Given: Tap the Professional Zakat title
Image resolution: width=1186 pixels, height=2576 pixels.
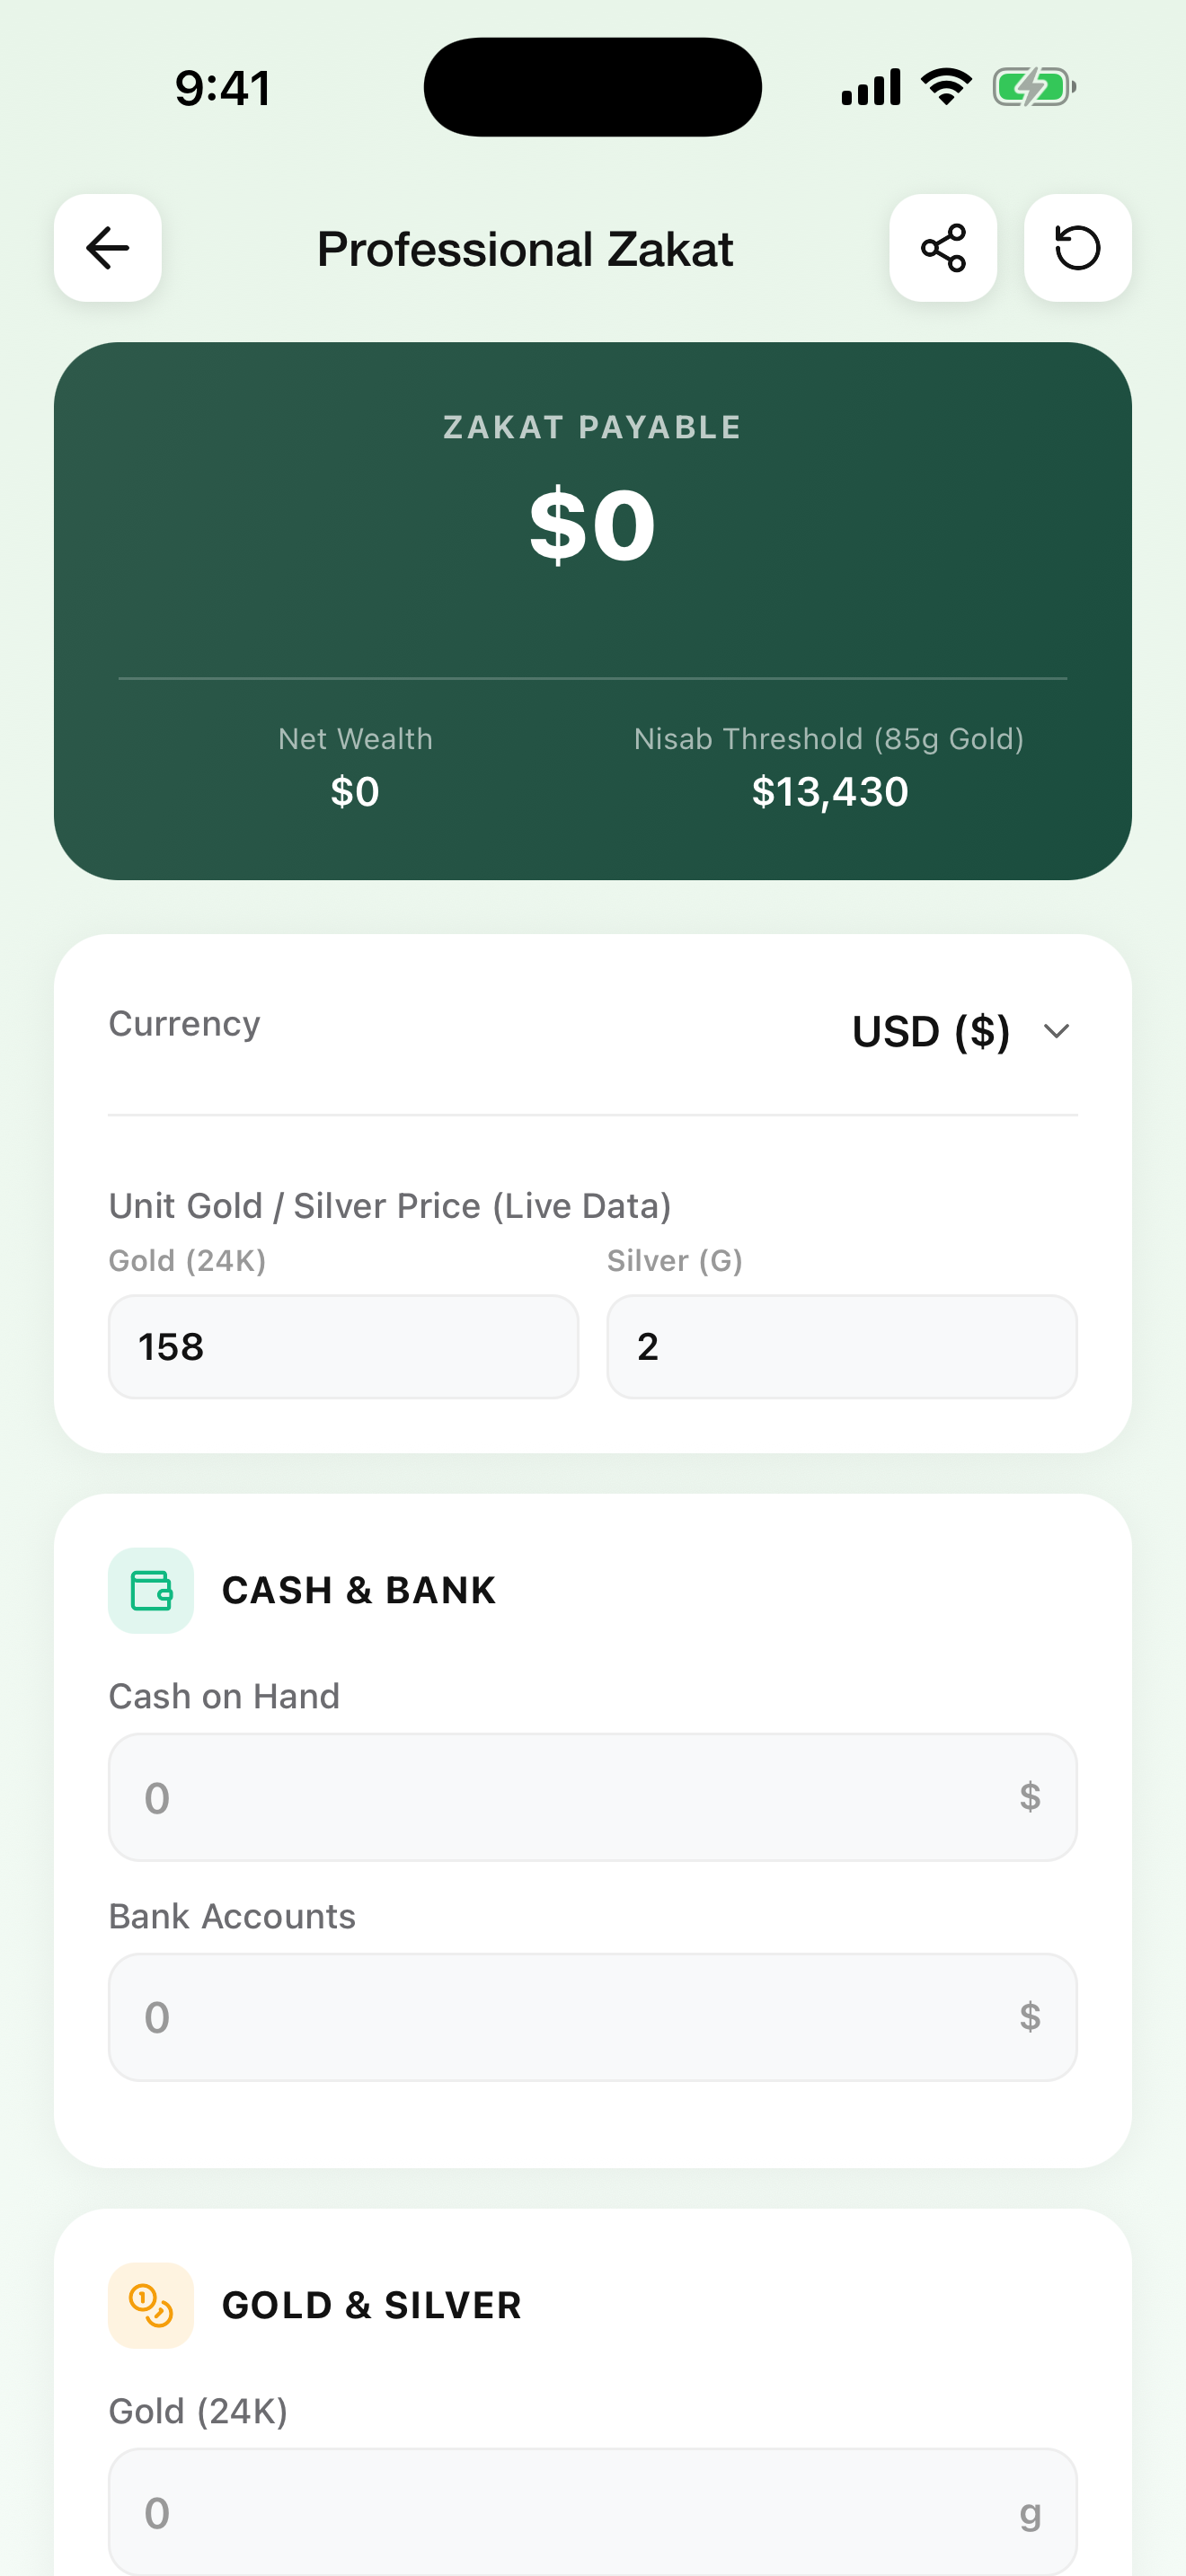Looking at the screenshot, I should 525,249.
